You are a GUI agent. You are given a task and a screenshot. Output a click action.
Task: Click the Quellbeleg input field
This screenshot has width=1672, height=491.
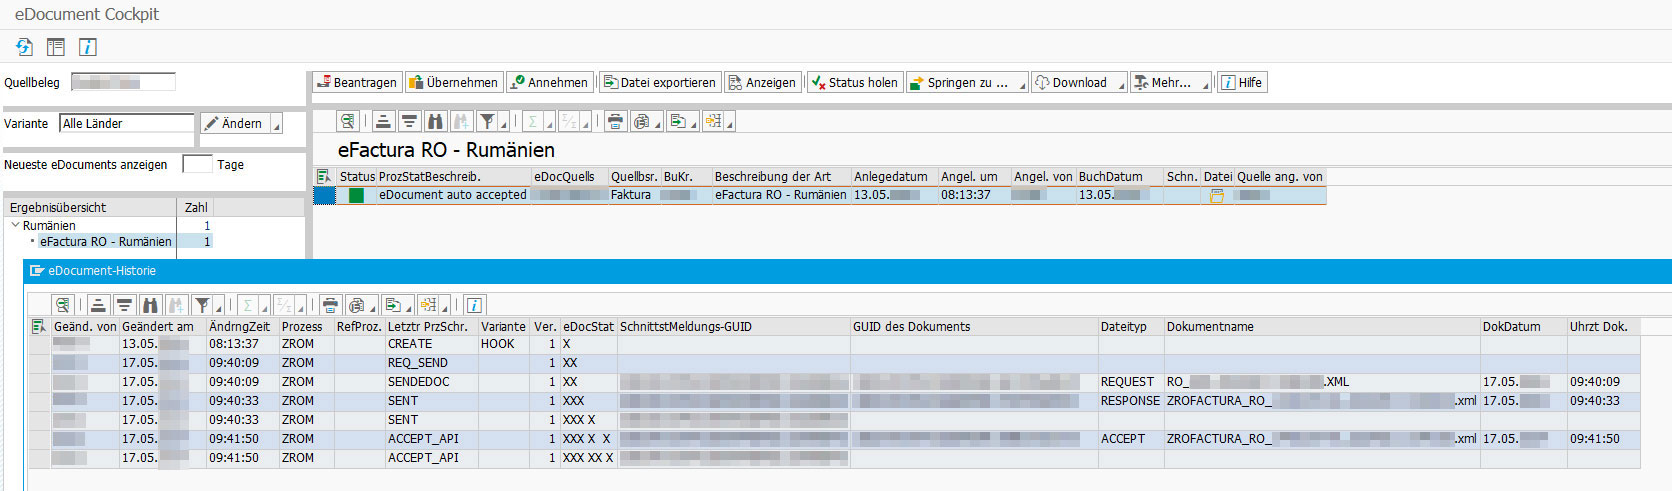[123, 82]
